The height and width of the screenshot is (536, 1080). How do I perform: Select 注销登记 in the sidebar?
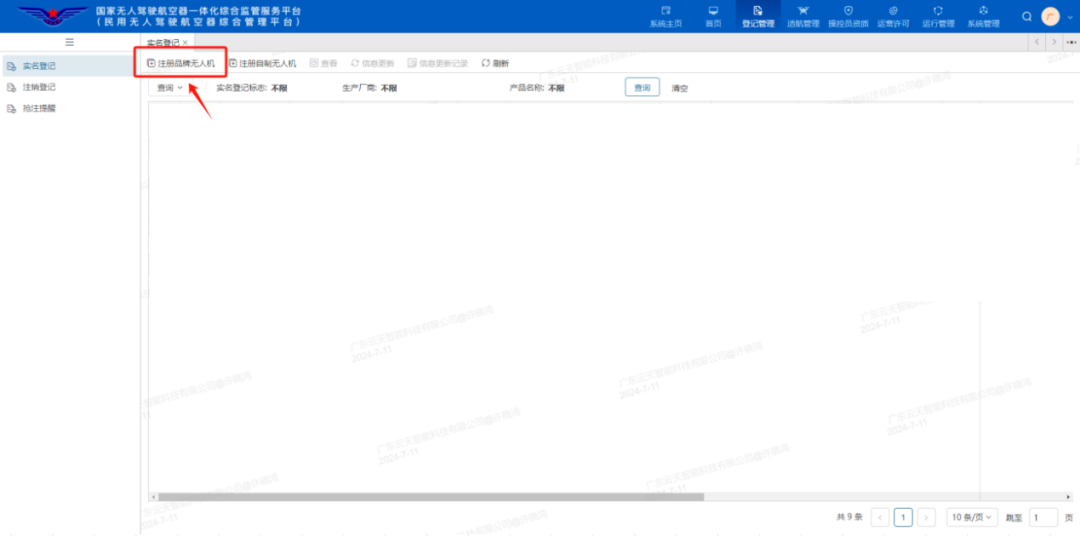coord(39,87)
